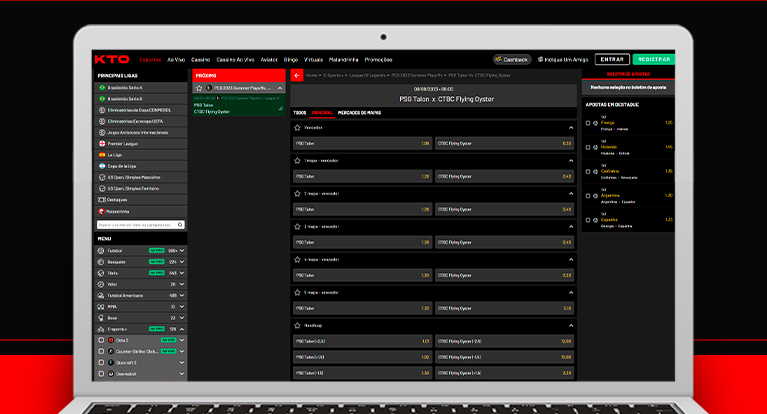The width and height of the screenshot is (767, 414).
Task: Click the KTO logo
Action: point(112,60)
